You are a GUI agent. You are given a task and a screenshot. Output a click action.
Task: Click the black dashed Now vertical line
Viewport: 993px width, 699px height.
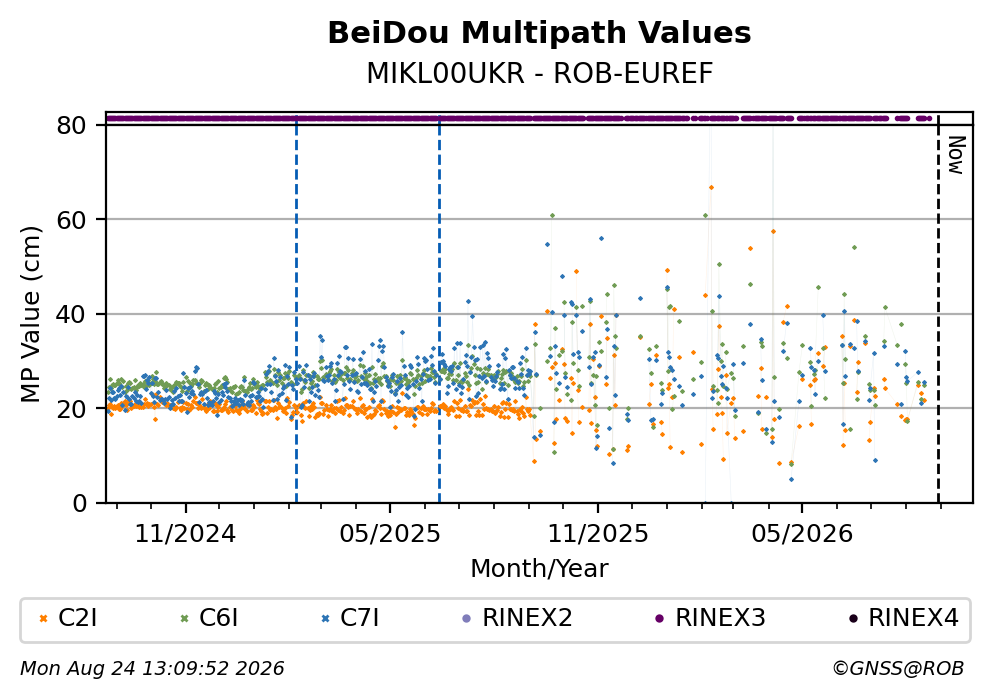coord(939,309)
